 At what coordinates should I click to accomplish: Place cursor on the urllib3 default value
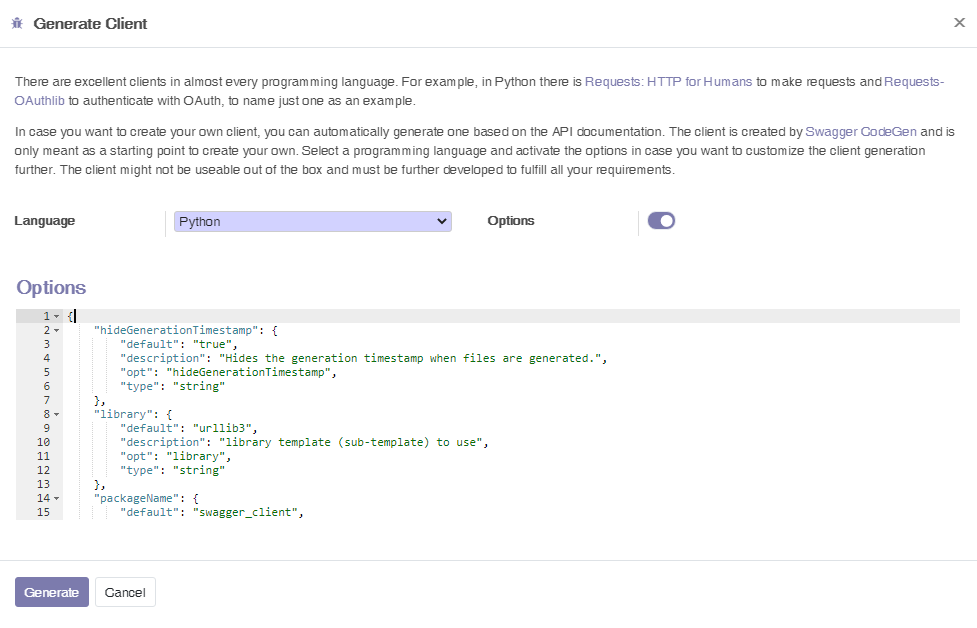(224, 428)
